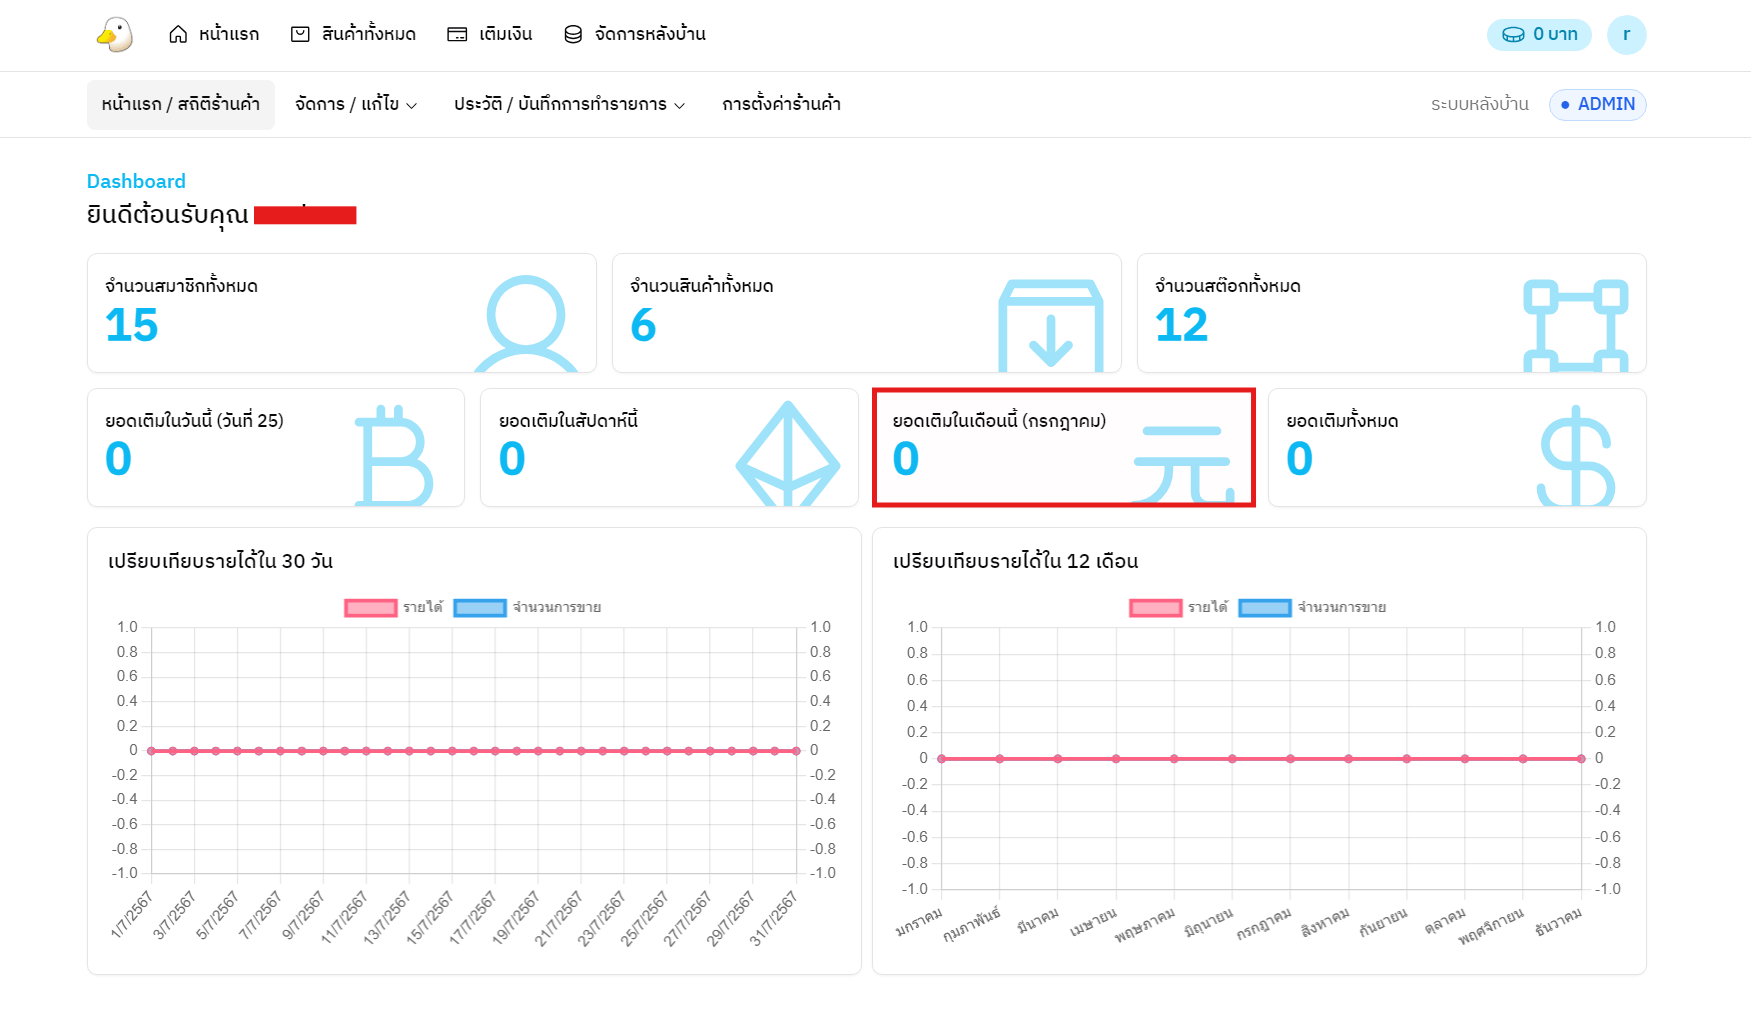Click ยอดเติมในสัปดาห์นี้ label
The width and height of the screenshot is (1751, 1026).
click(568, 421)
